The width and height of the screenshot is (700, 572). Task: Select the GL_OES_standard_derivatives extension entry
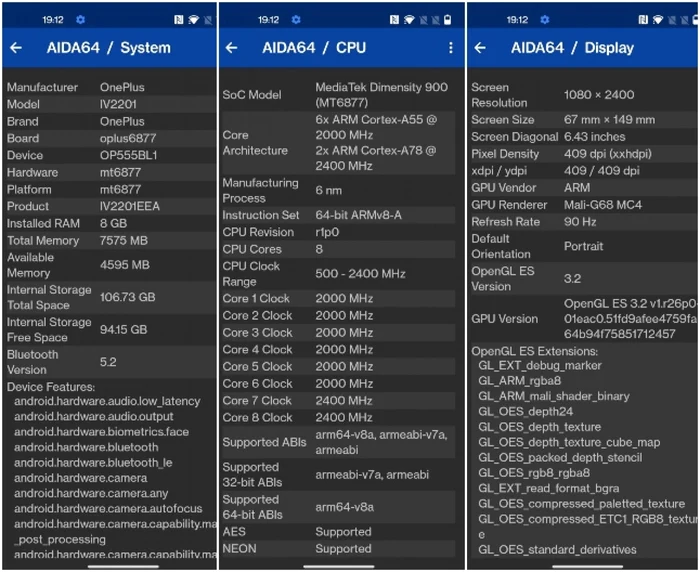(557, 550)
